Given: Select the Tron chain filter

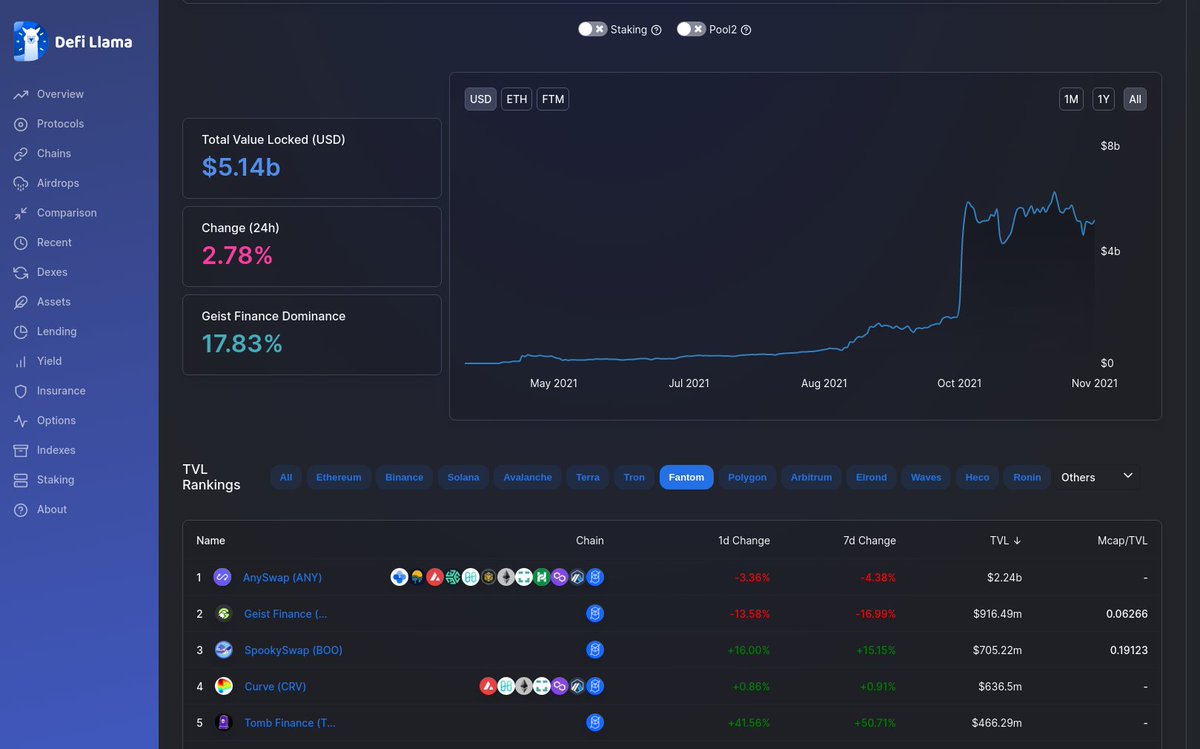Looking at the screenshot, I should coord(634,477).
